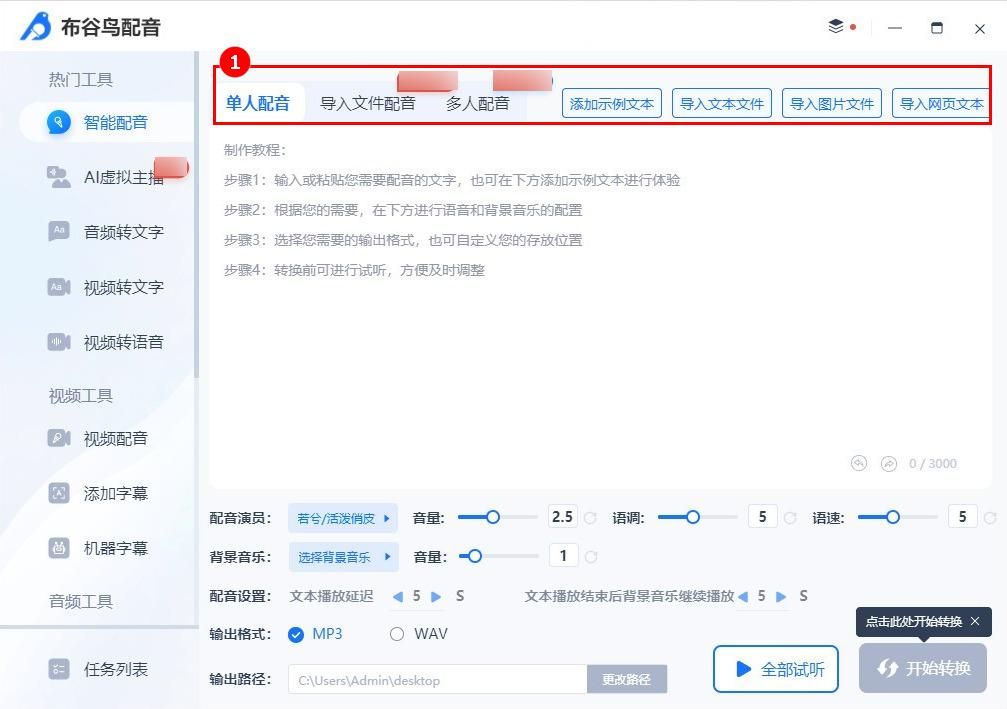Click 添加示例文本 button

[x=611, y=103]
